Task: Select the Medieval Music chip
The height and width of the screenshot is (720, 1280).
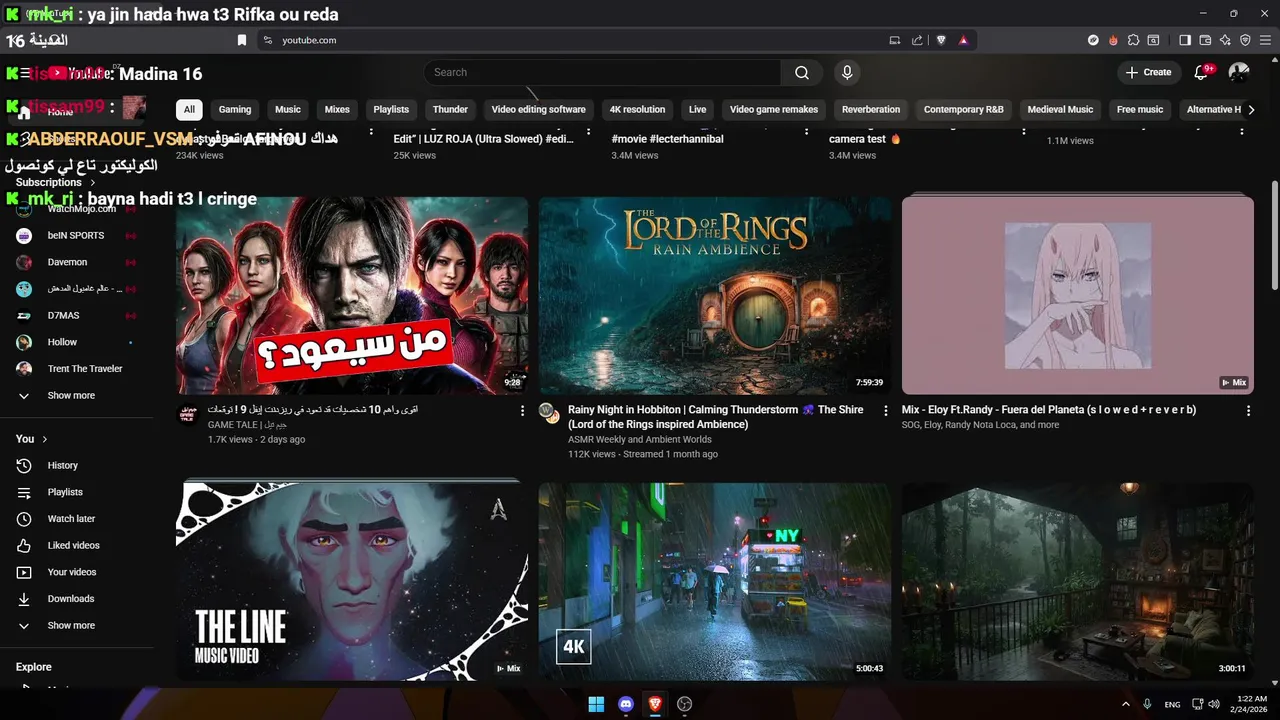Action: coord(1060,109)
